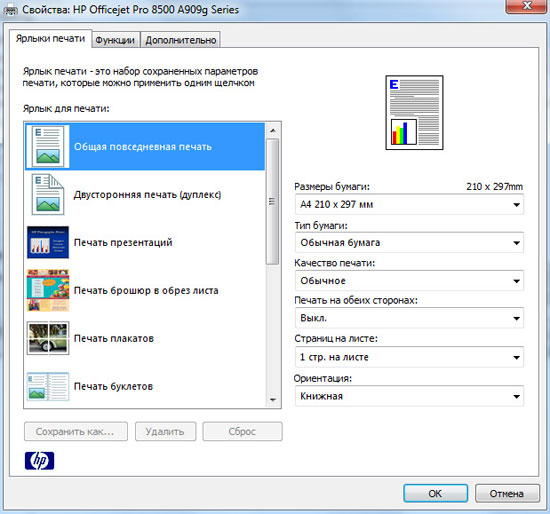Click the 'Сохранить как...' button

tap(76, 431)
